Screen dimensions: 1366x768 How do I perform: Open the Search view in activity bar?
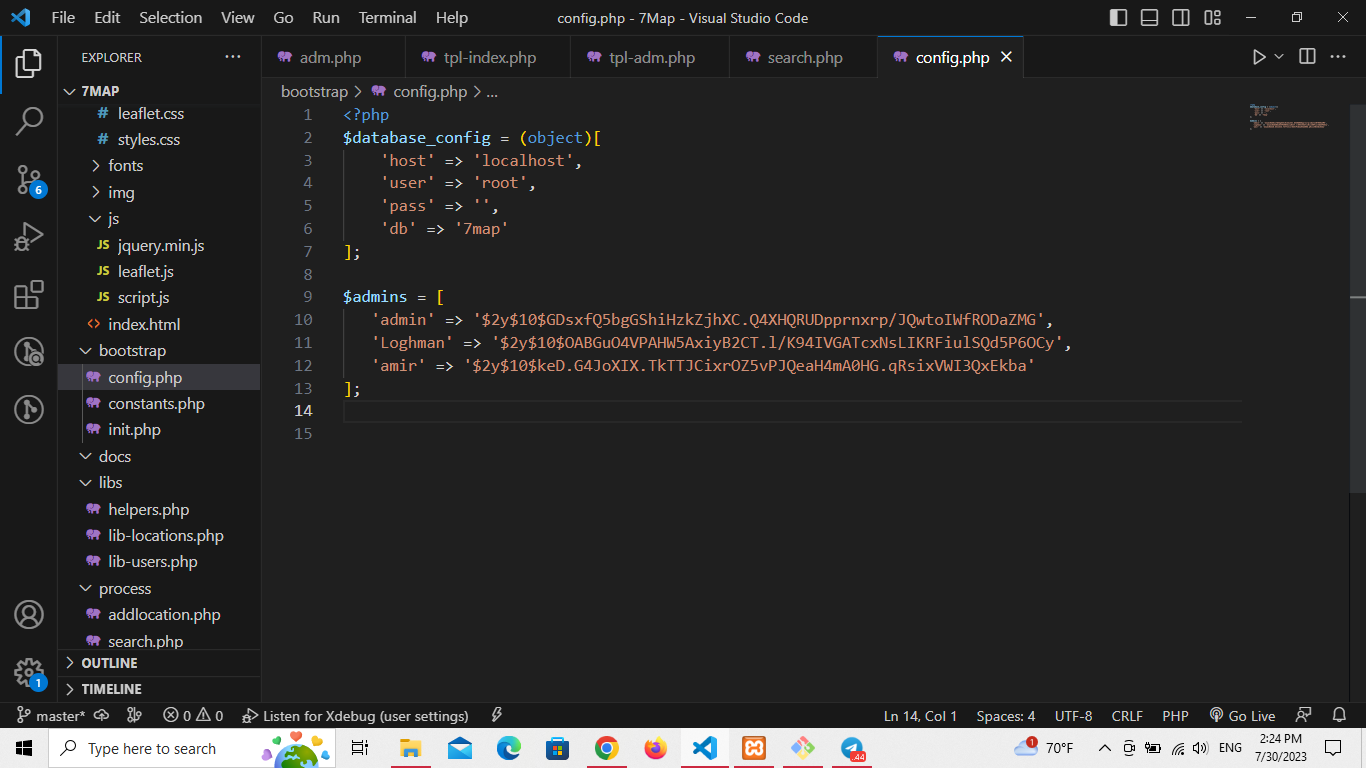[x=29, y=121]
